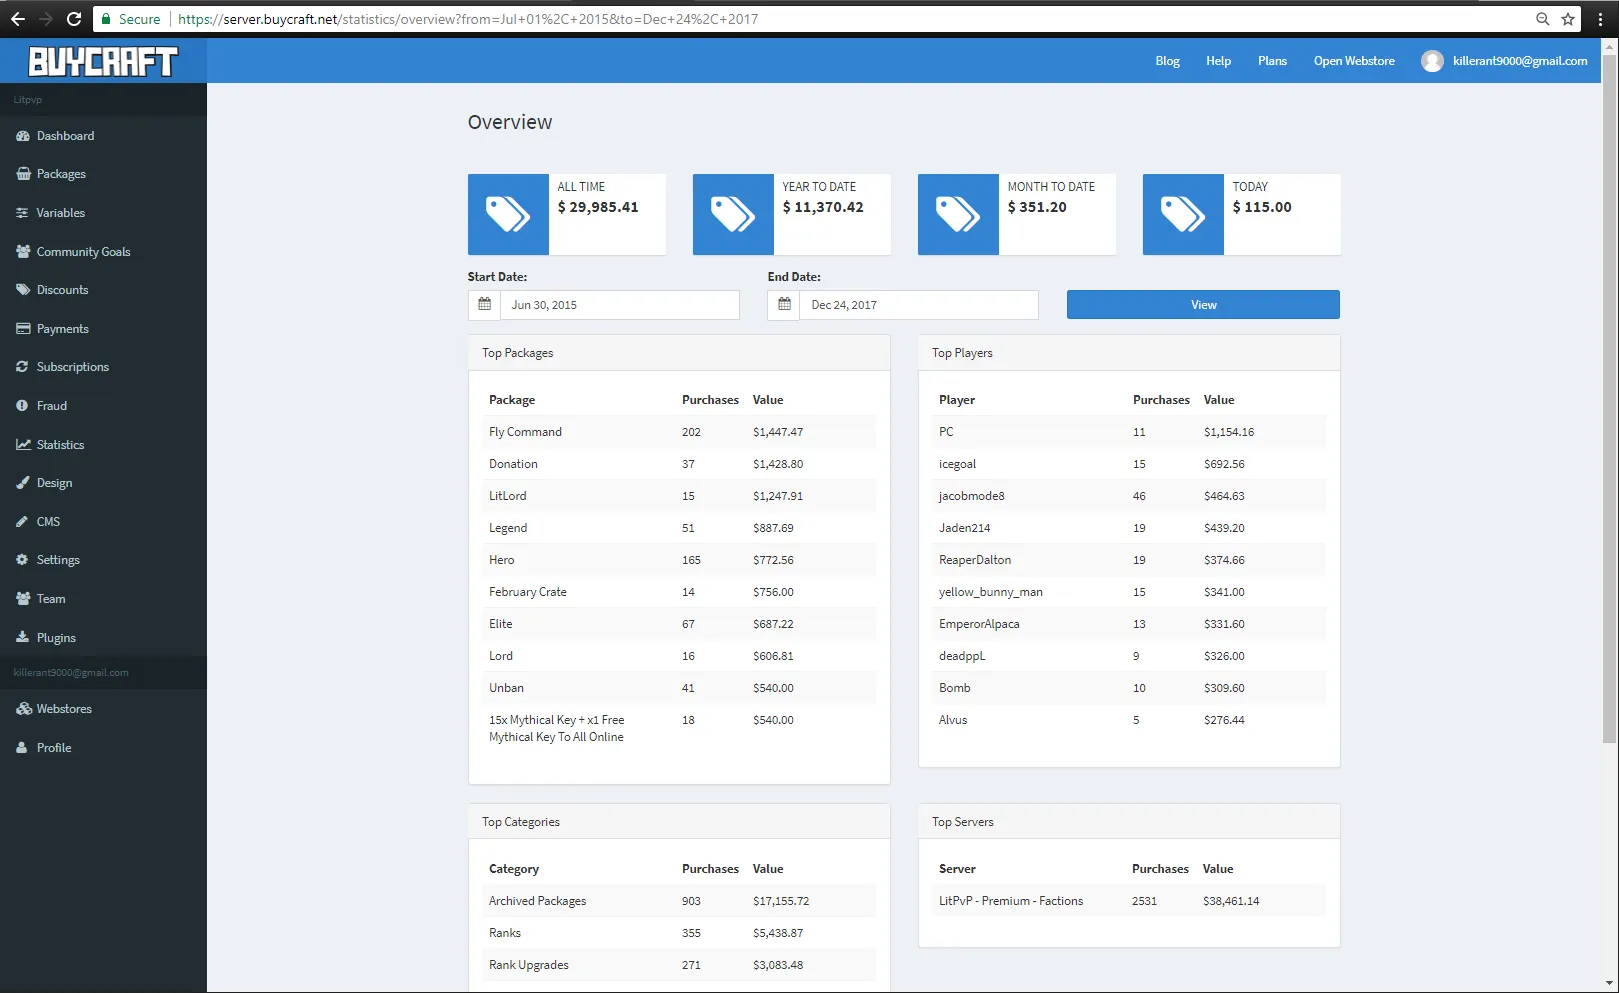1619x993 pixels.
Task: Open the Design section
Action: pyautogui.click(x=103, y=483)
